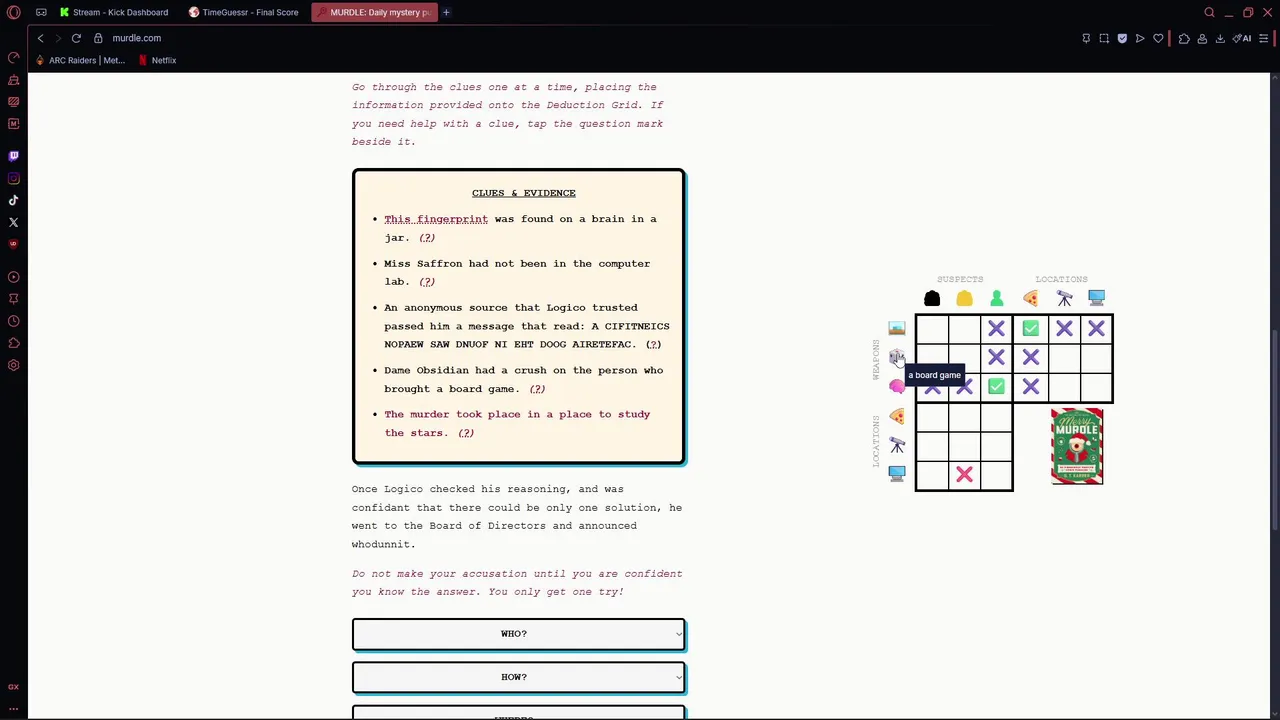Toggle board game row telescope cell
The height and width of the screenshot is (720, 1280).
[1064, 357]
